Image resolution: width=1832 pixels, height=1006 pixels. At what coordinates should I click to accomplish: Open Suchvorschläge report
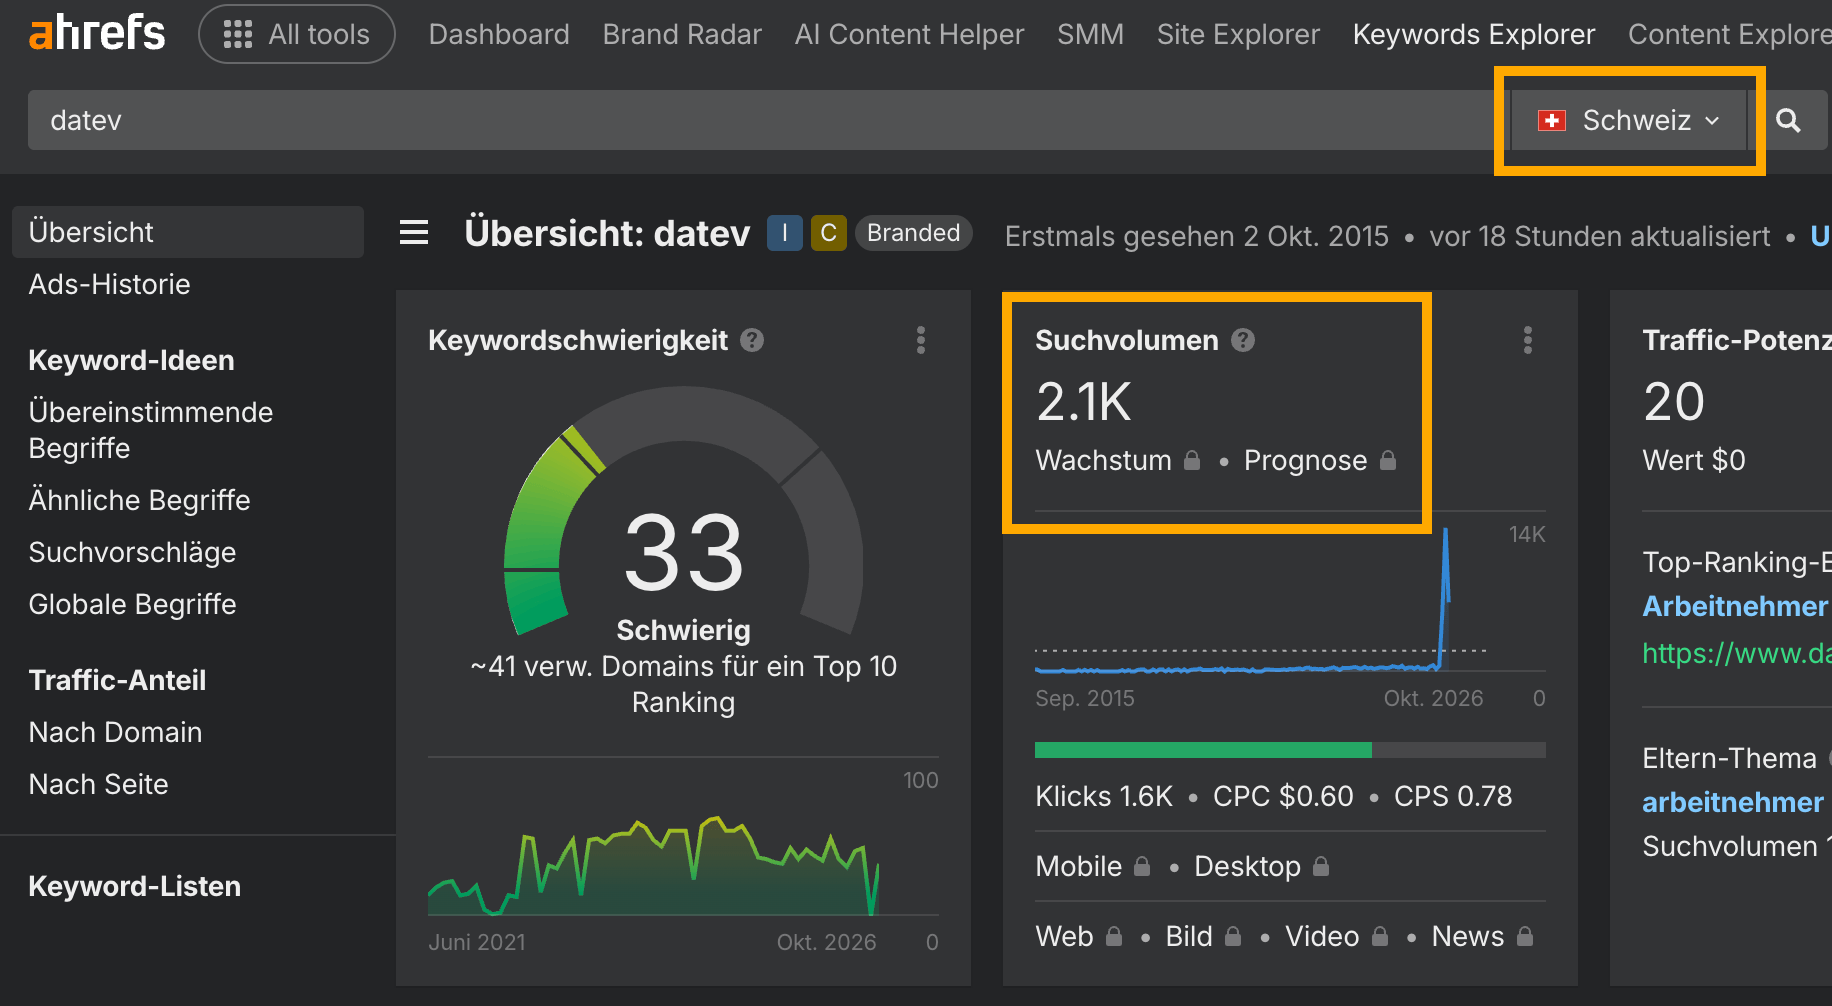click(x=133, y=552)
